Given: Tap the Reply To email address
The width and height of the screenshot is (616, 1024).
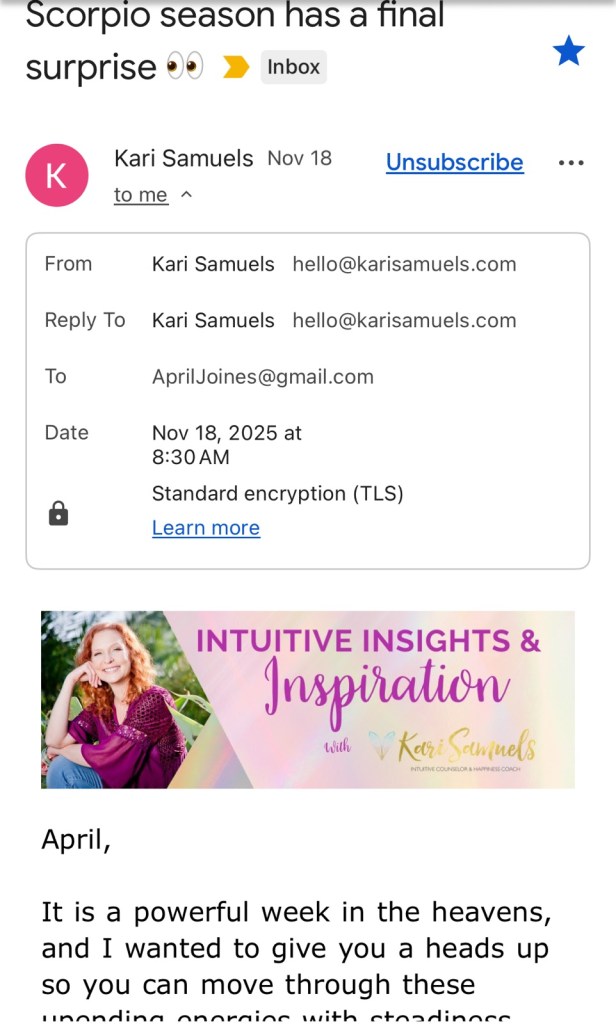Looking at the screenshot, I should click(x=404, y=320).
